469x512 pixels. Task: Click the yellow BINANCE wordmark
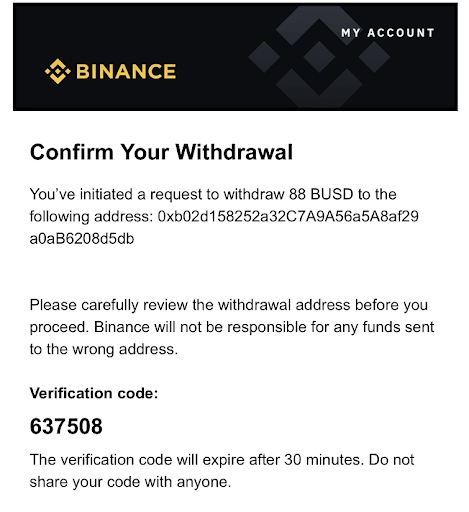coord(126,72)
